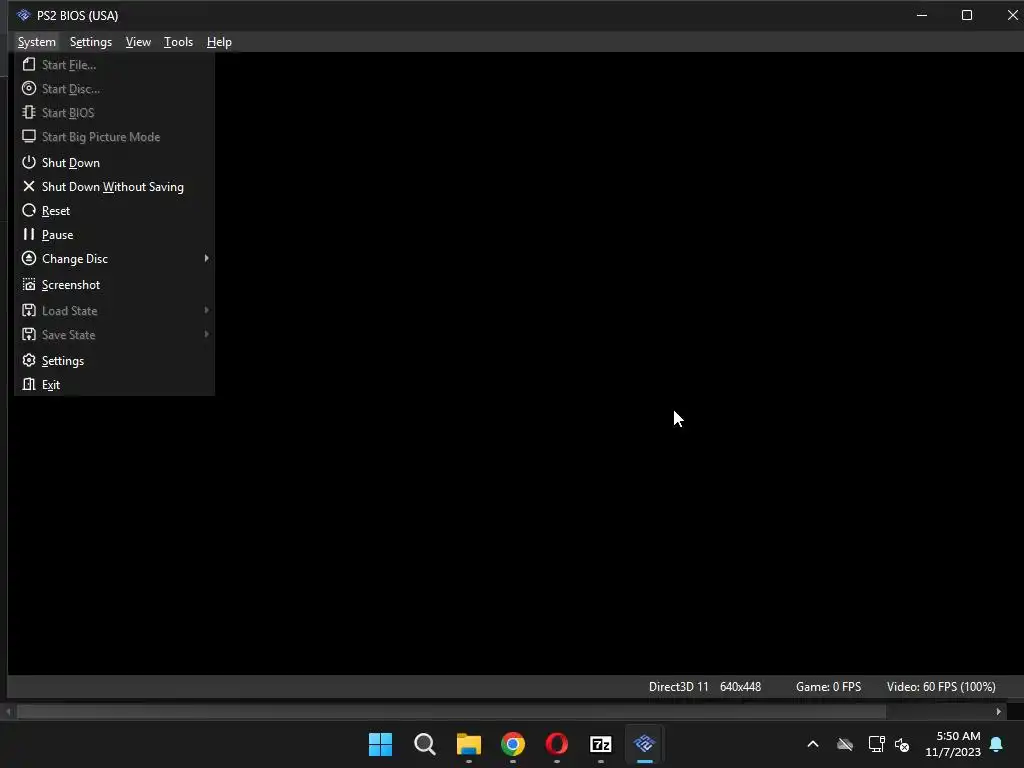Click the muted volume tray icon

(x=903, y=744)
